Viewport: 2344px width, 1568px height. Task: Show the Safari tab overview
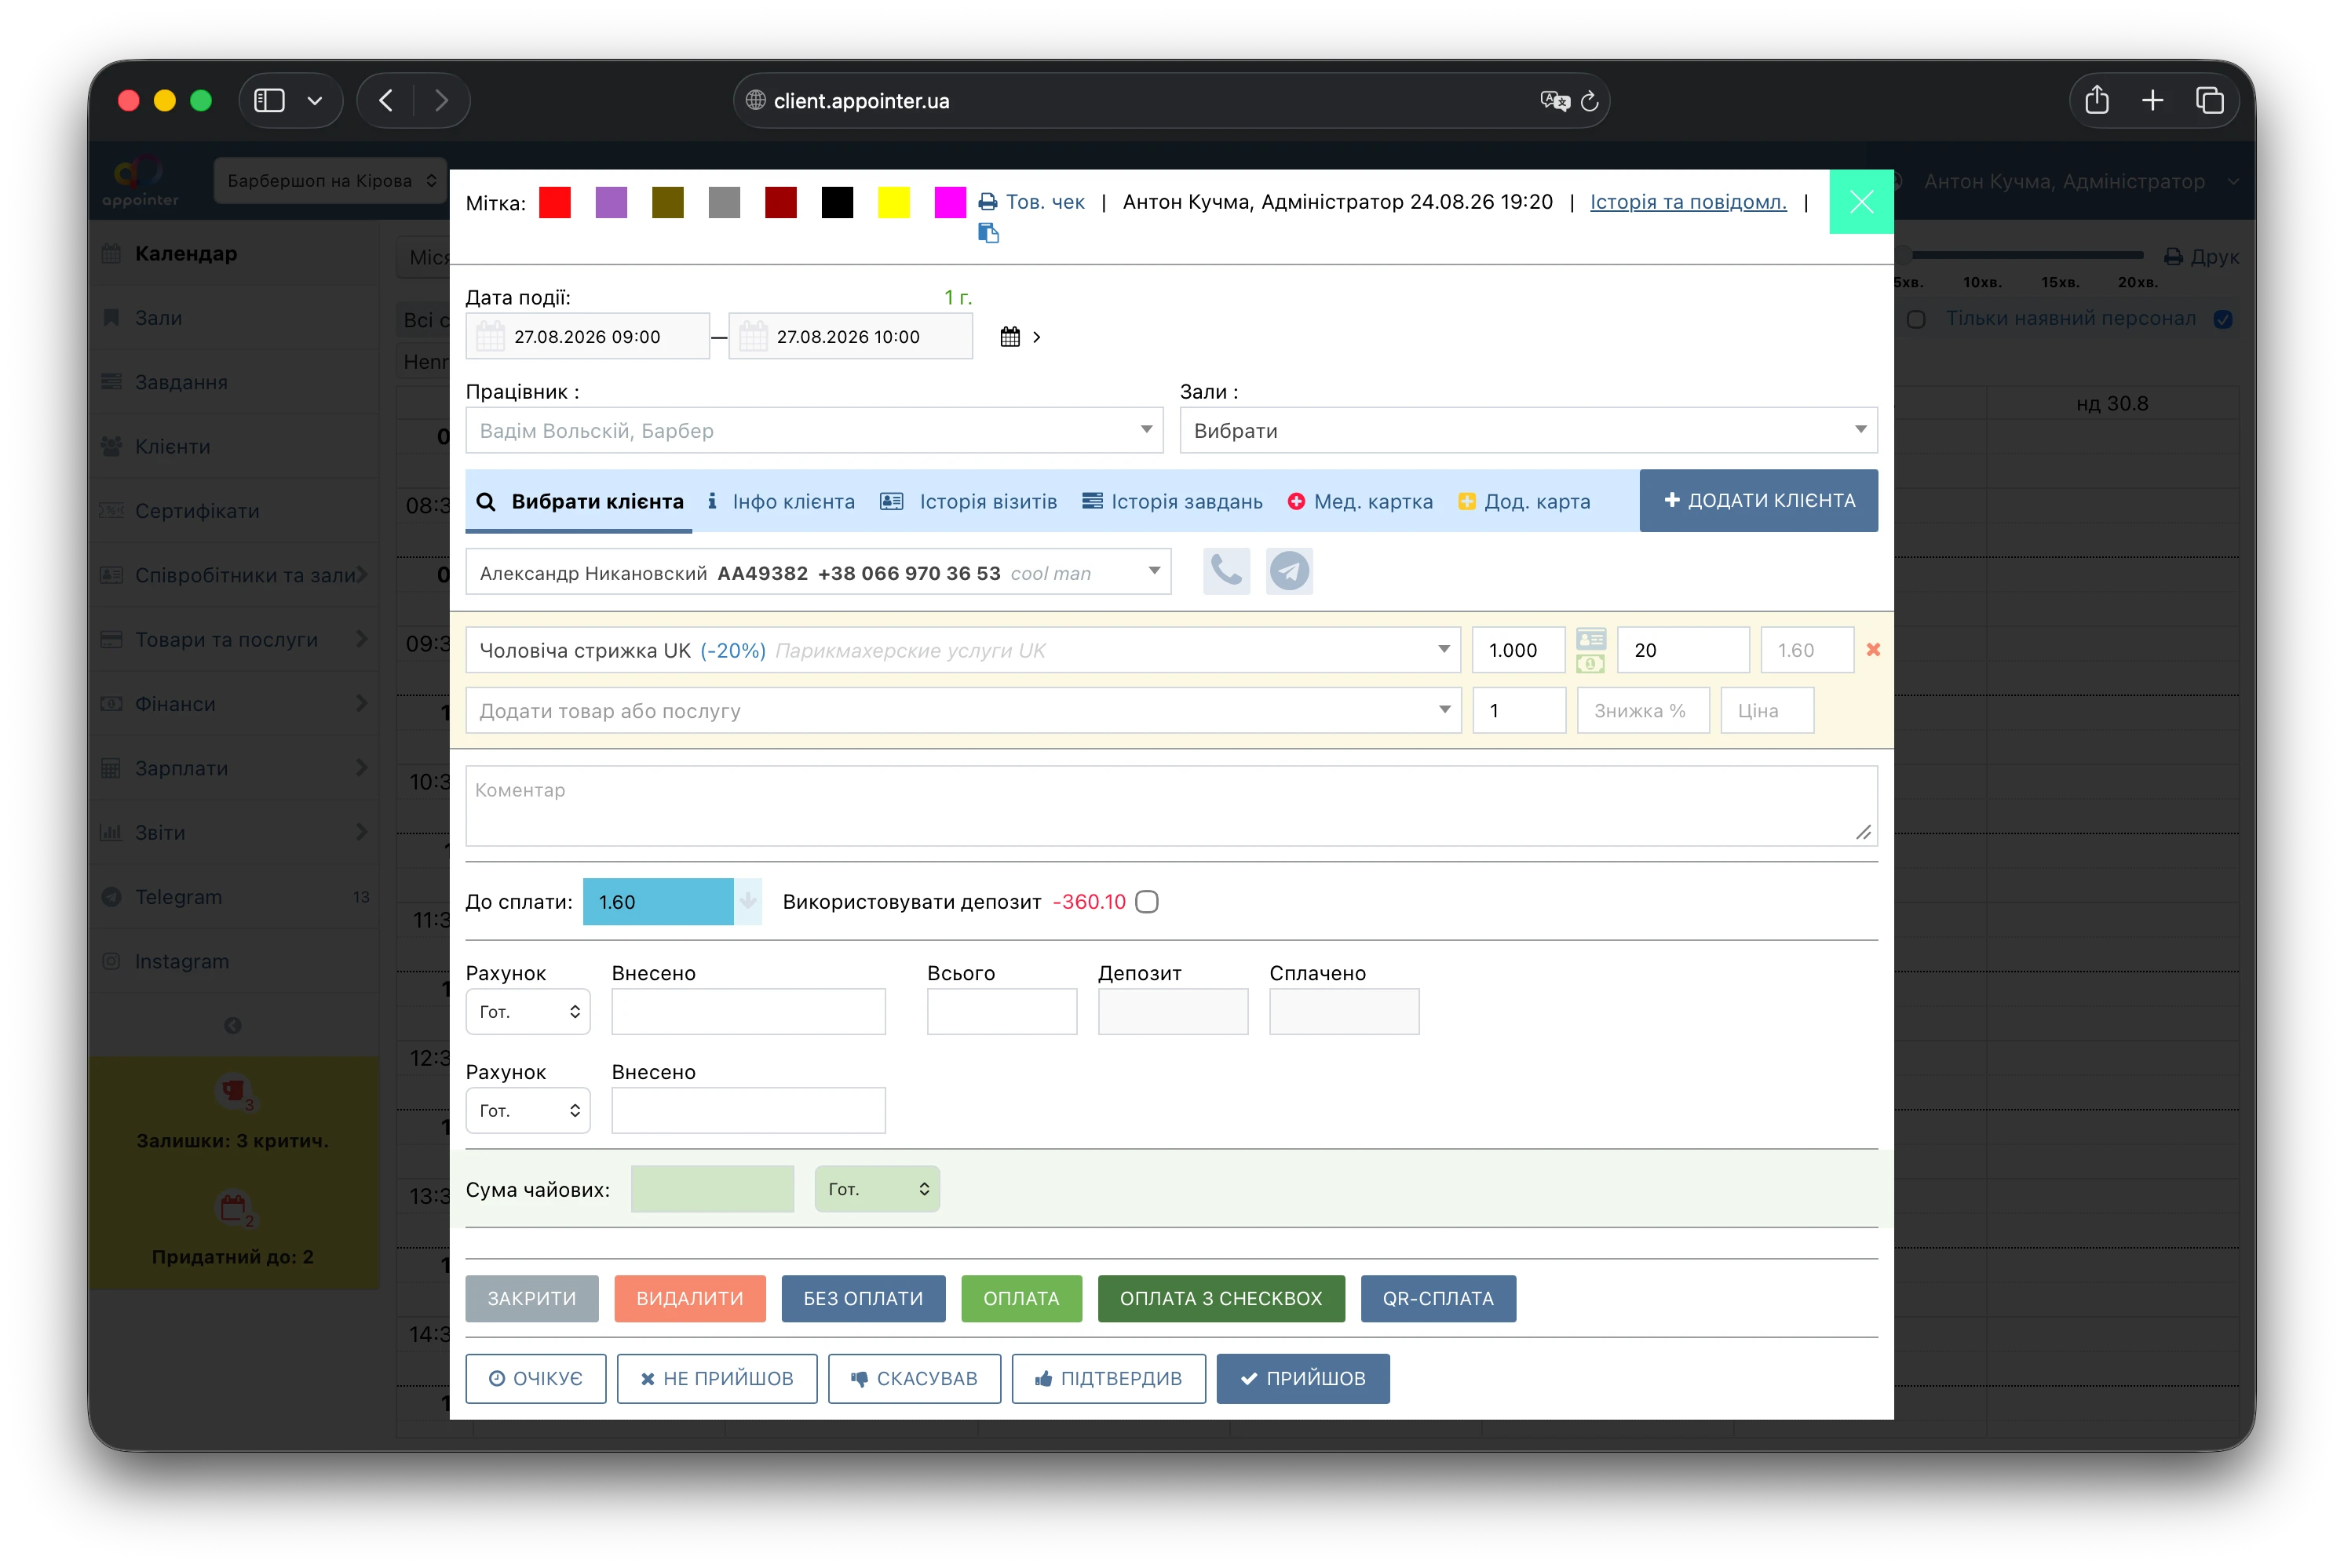(x=2210, y=100)
